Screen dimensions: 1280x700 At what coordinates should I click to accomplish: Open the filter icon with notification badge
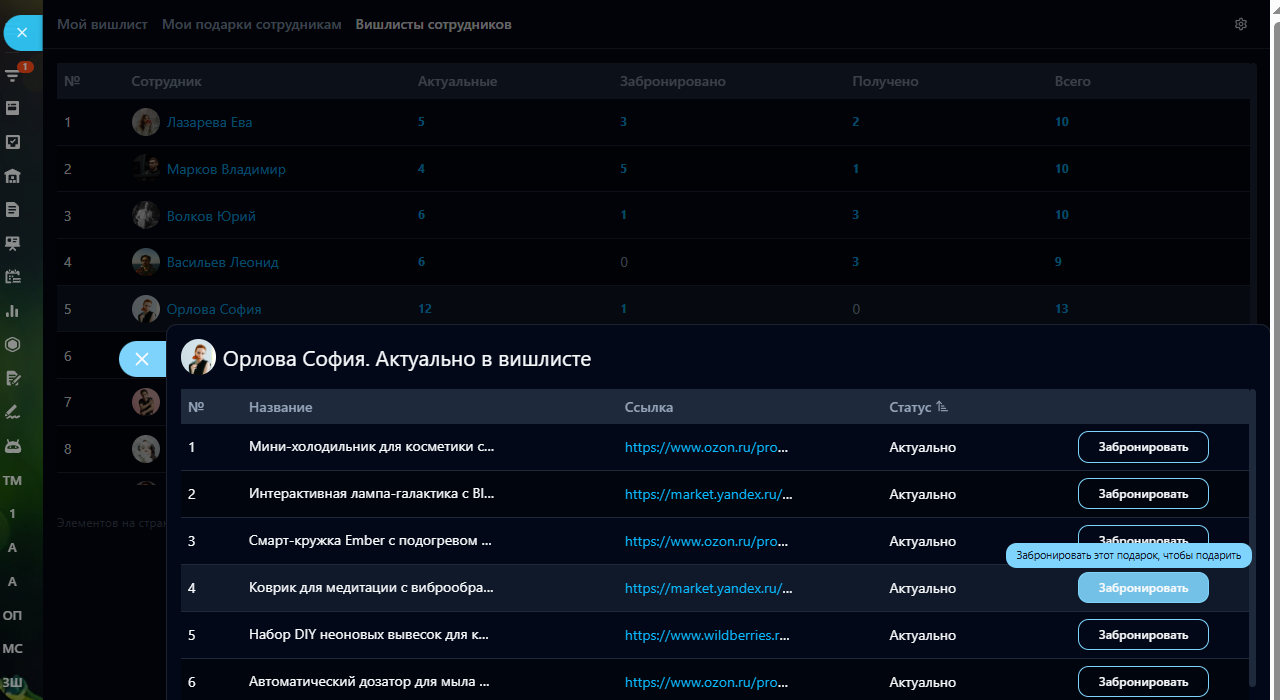13,75
